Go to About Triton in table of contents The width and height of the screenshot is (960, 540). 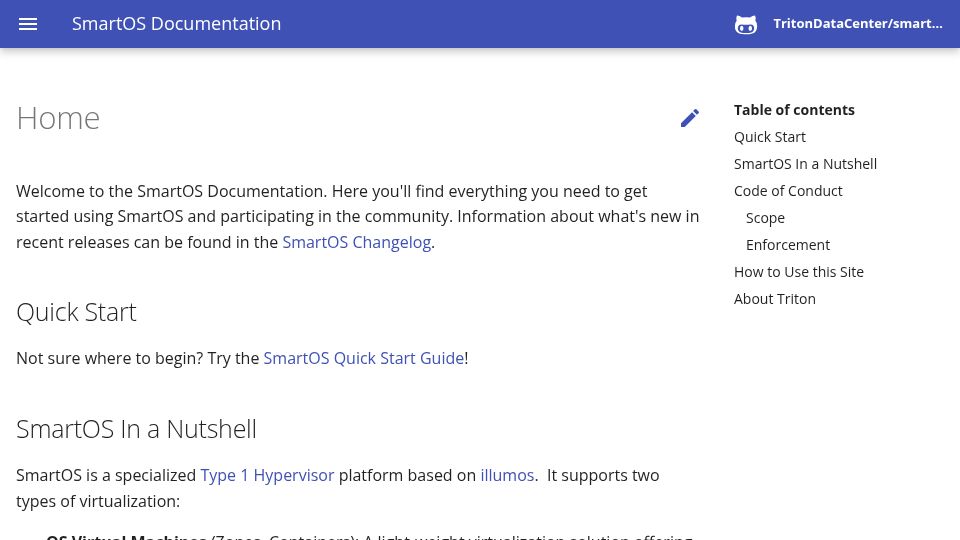(x=774, y=299)
